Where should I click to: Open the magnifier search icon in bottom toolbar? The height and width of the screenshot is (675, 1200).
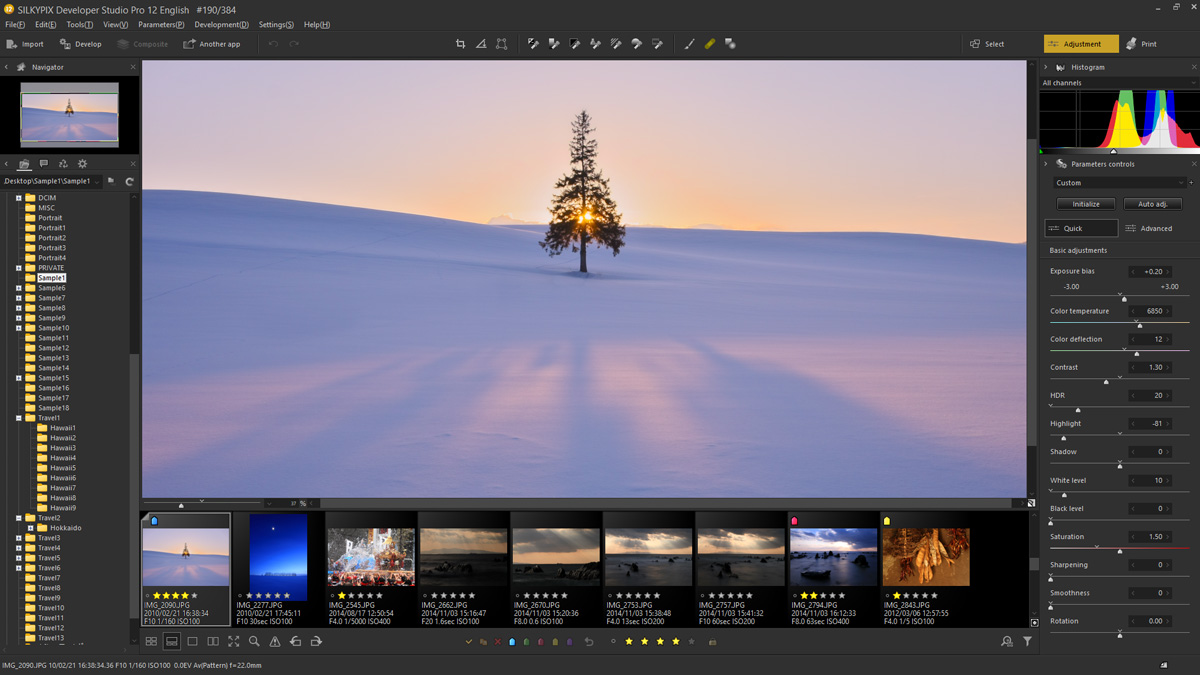[254, 641]
